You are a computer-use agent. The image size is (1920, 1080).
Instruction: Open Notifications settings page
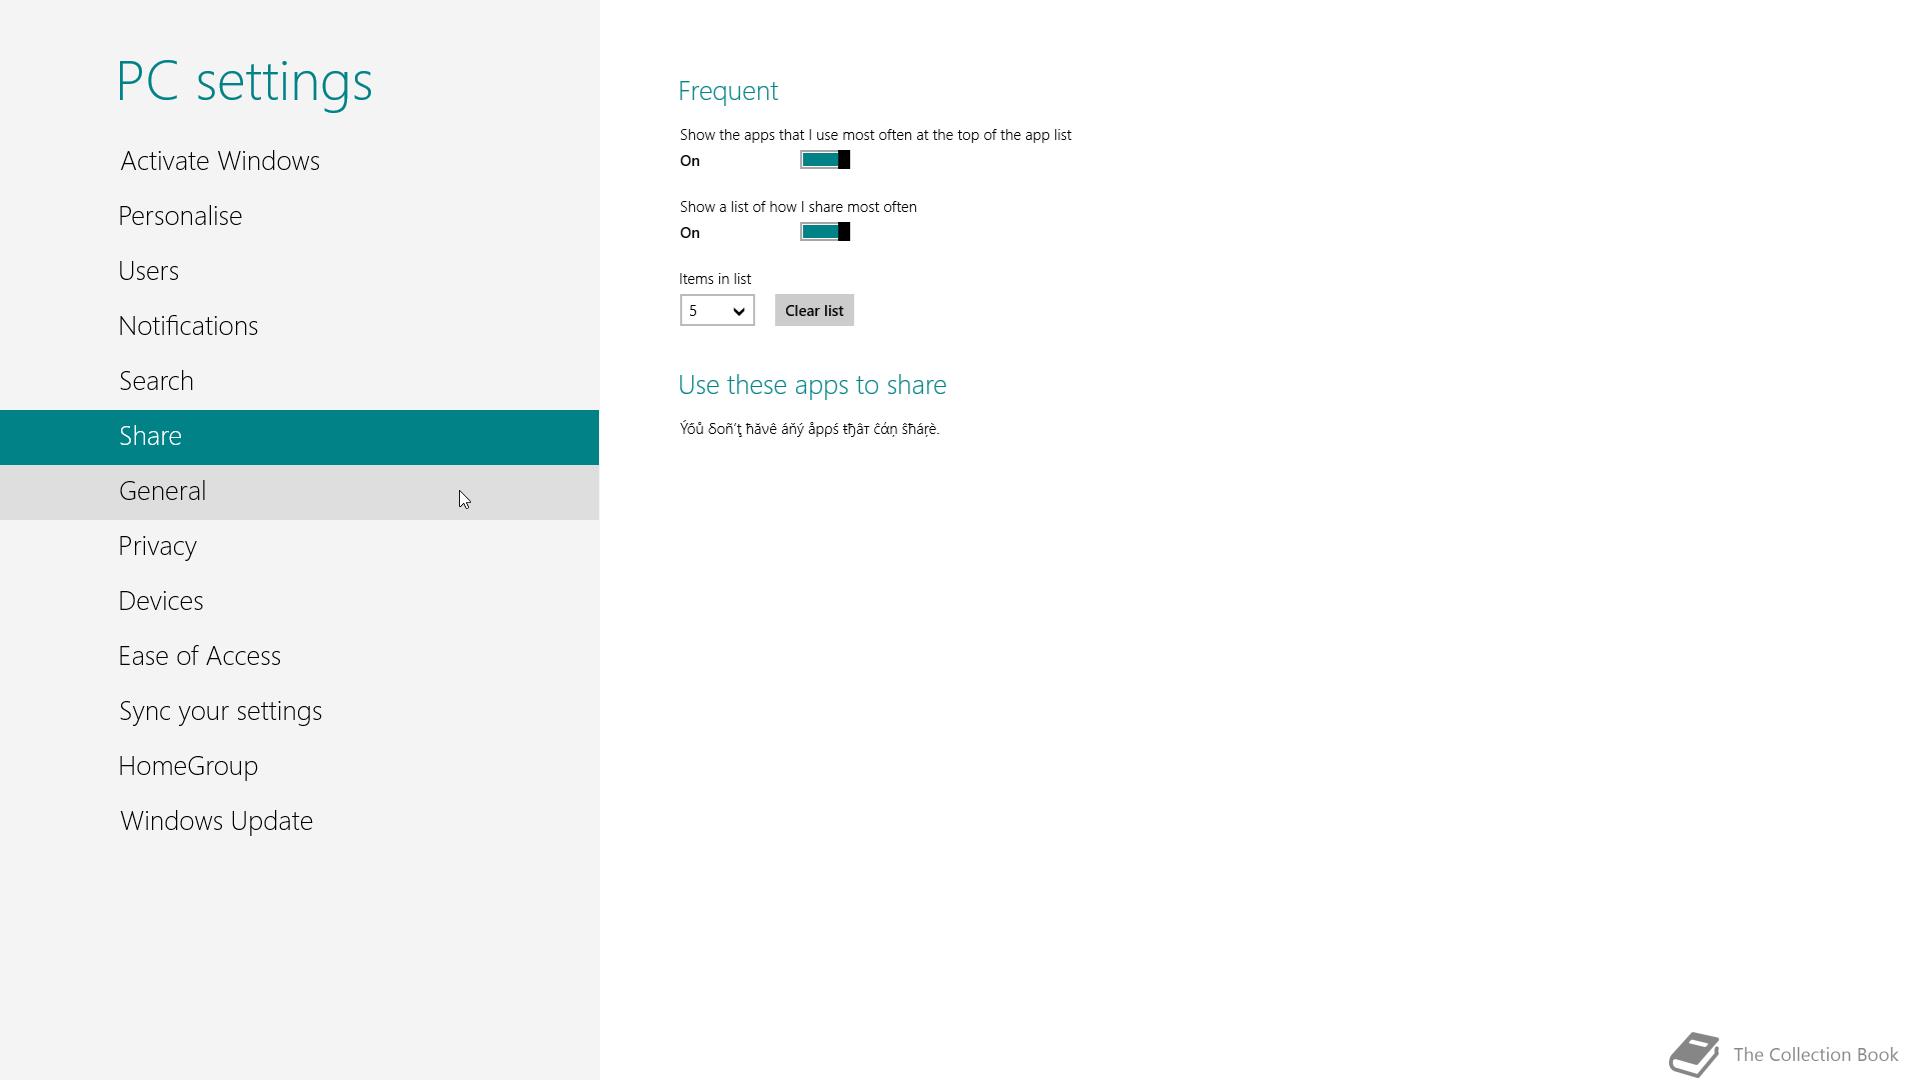click(x=188, y=326)
